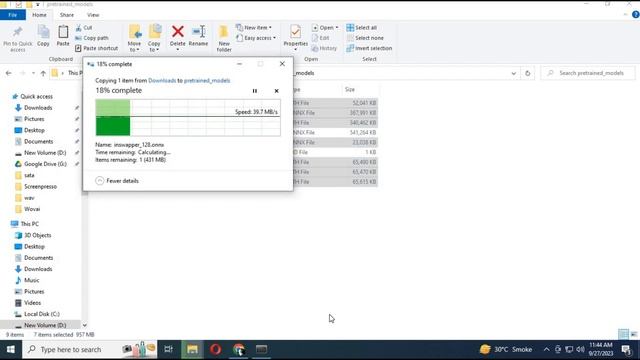
Task: Click Paste shortcut in ribbon
Action: (96, 48)
